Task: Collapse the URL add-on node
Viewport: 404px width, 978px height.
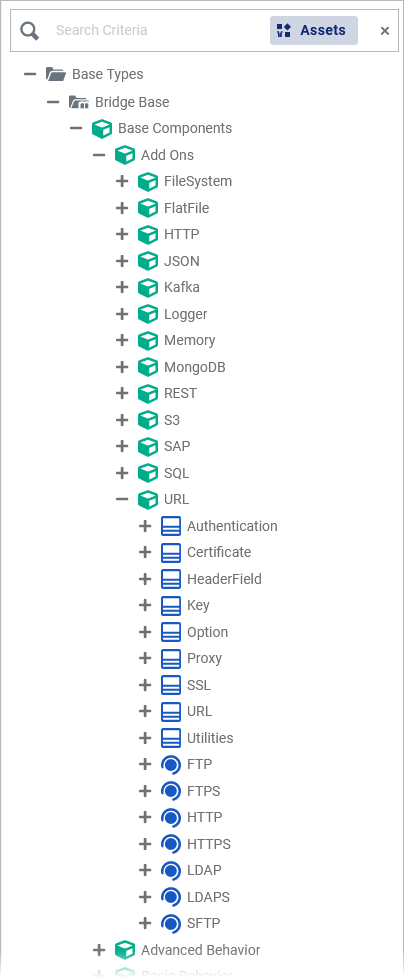Action: click(122, 500)
